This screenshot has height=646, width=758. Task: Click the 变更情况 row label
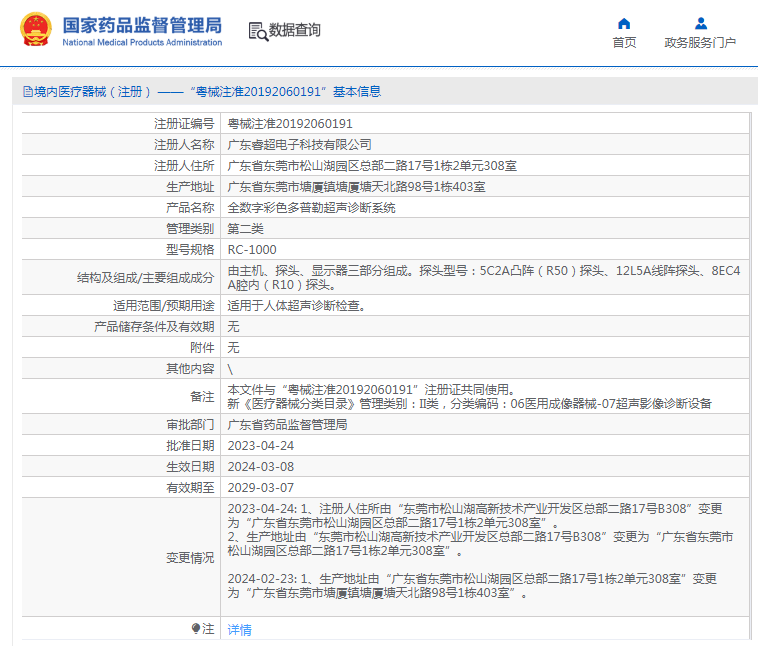190,558
